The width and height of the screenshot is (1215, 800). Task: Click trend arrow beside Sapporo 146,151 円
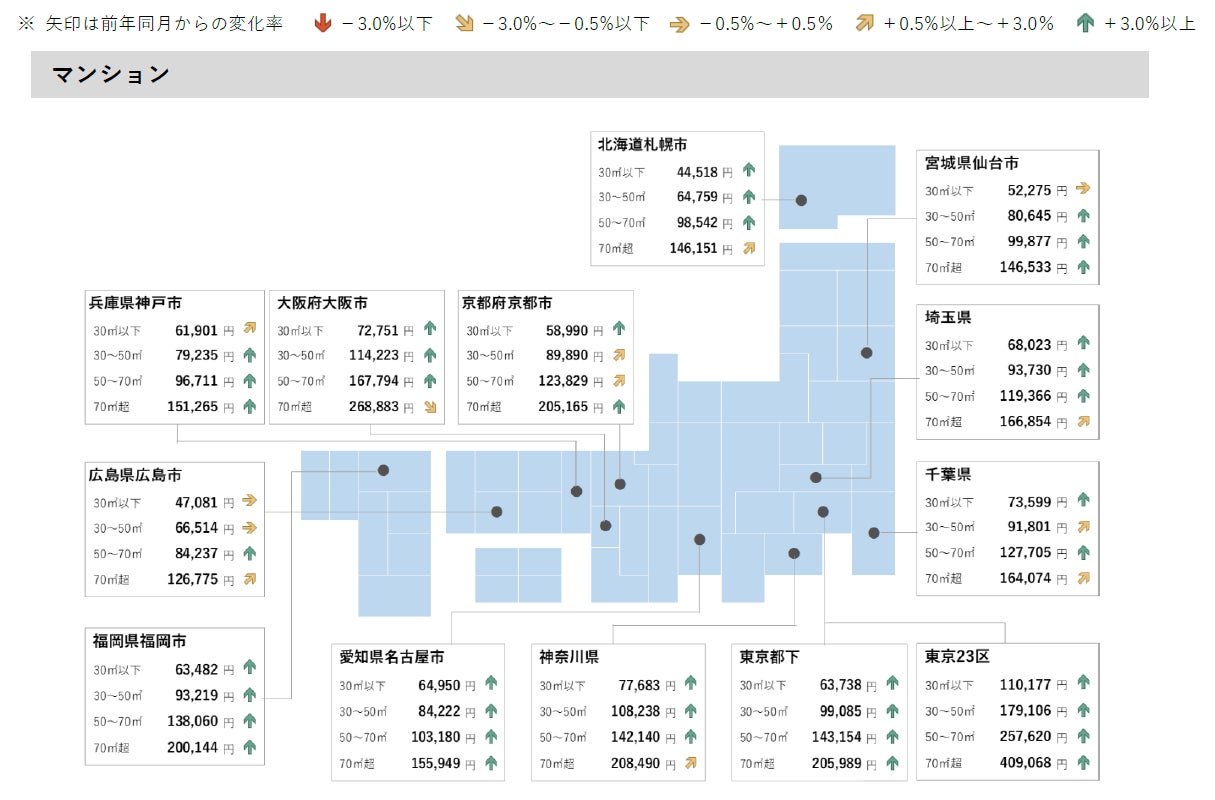(749, 248)
